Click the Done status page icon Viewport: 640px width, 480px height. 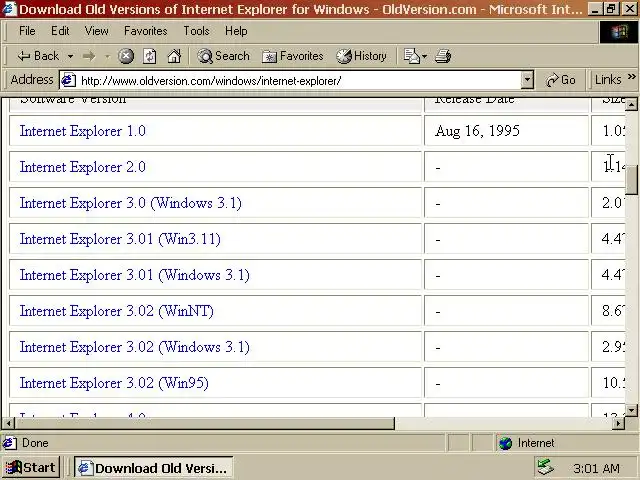[x=10, y=443]
